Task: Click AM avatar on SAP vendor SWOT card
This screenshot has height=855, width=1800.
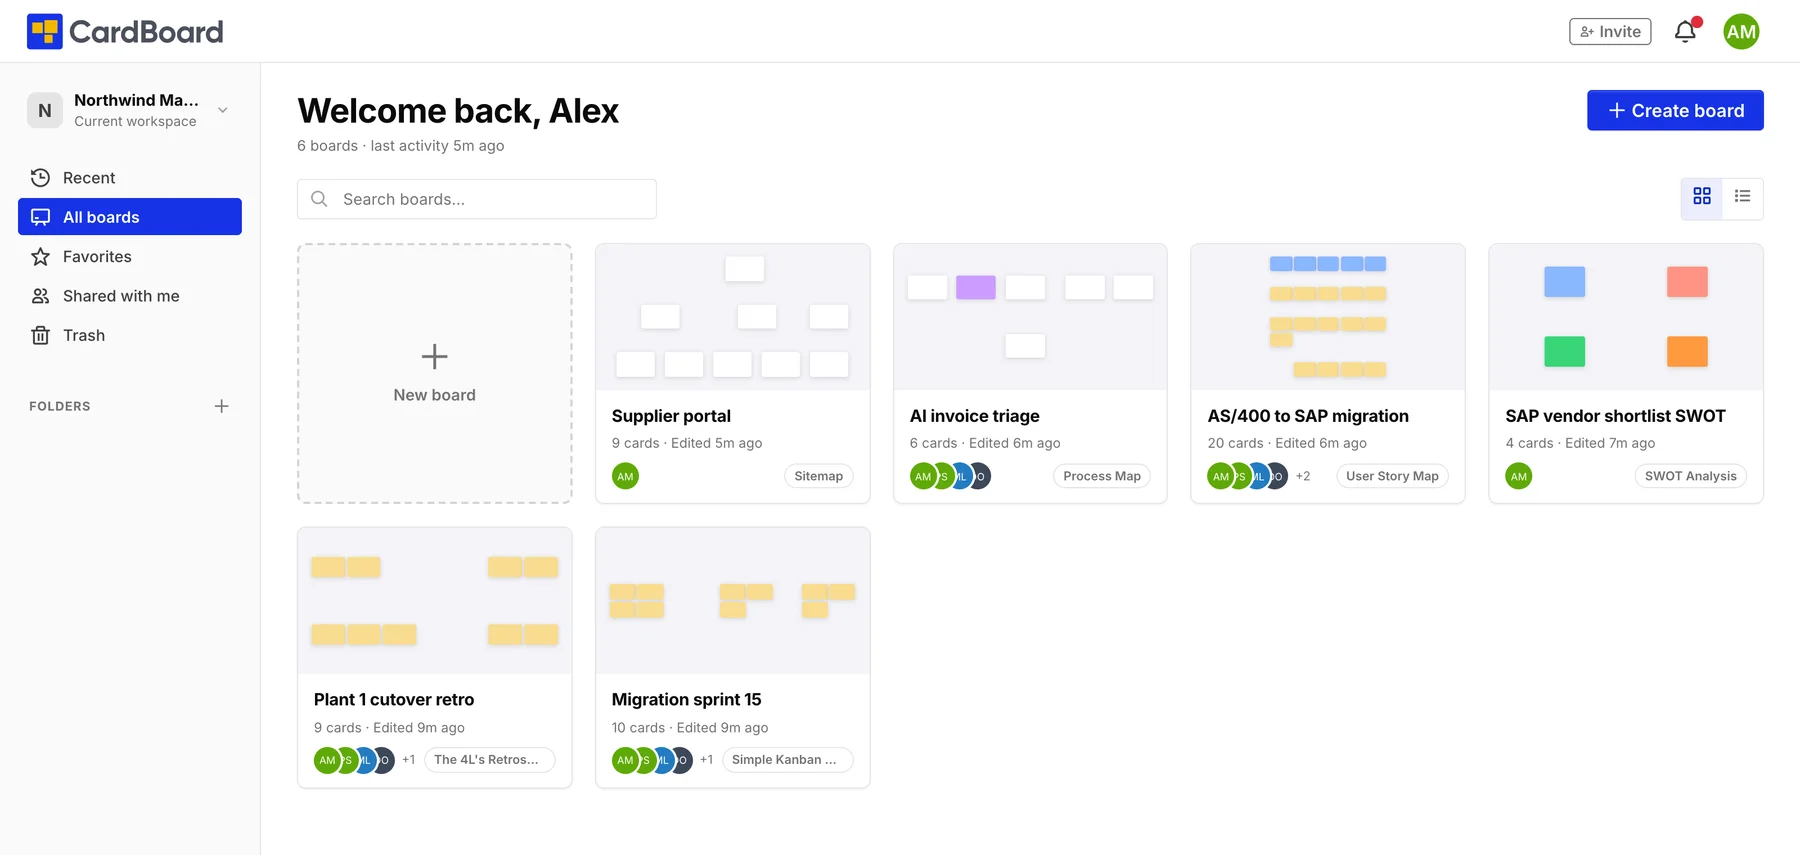Action: click(x=1519, y=476)
